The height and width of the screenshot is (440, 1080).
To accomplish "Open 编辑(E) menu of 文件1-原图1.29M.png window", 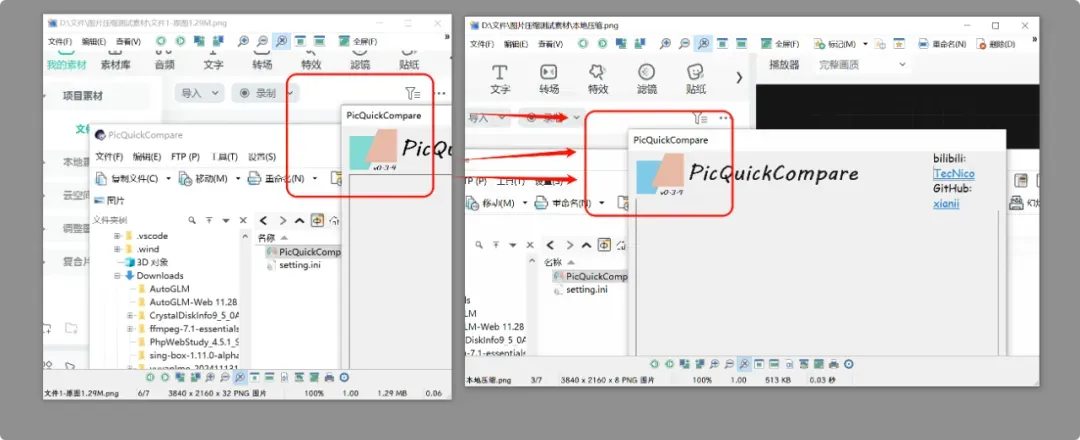I will click(x=94, y=41).
